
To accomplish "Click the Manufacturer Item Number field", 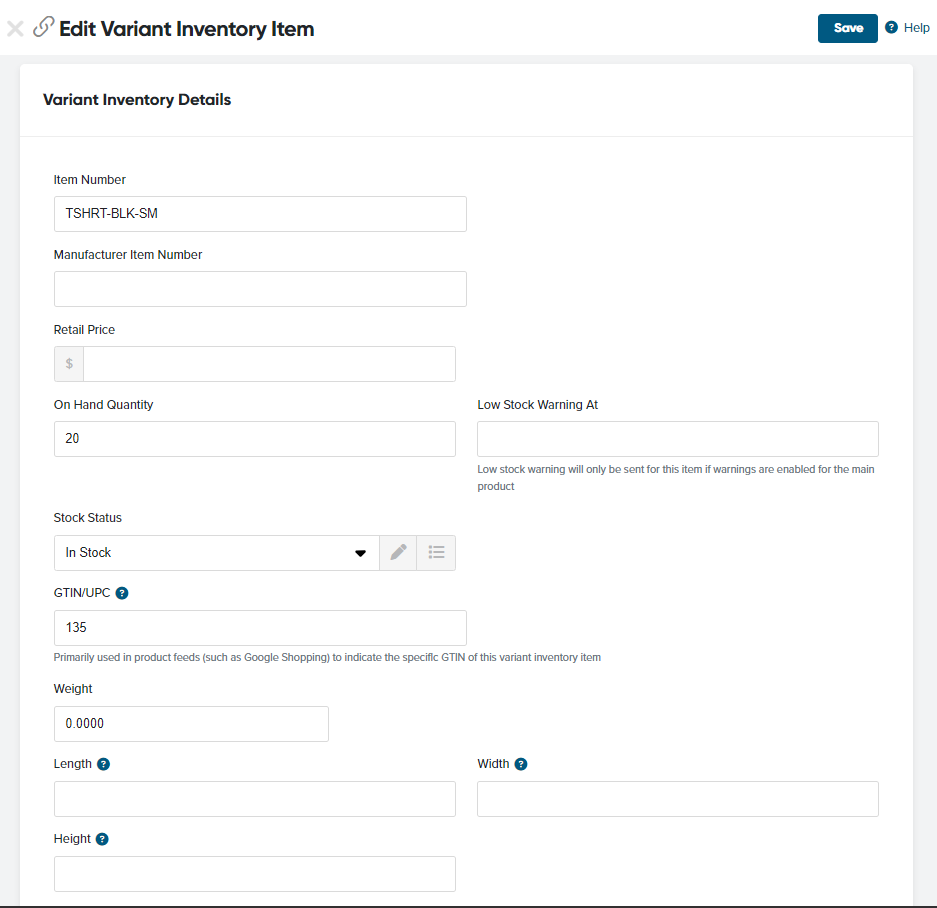I will click(260, 288).
